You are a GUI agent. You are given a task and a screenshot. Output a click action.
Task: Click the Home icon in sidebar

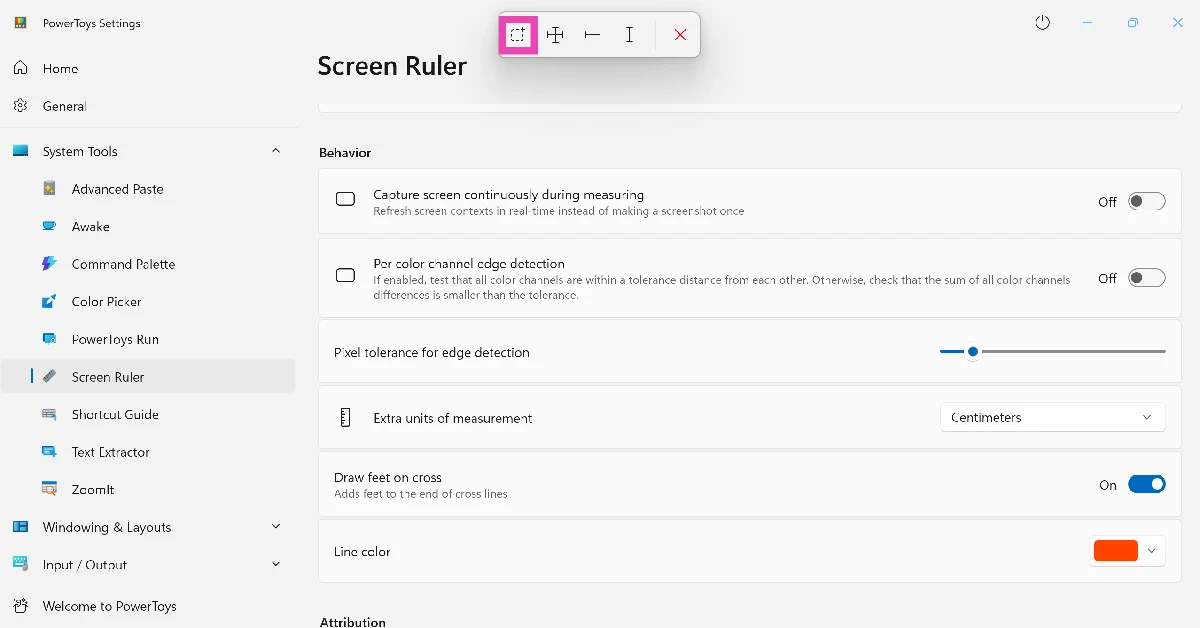20,68
